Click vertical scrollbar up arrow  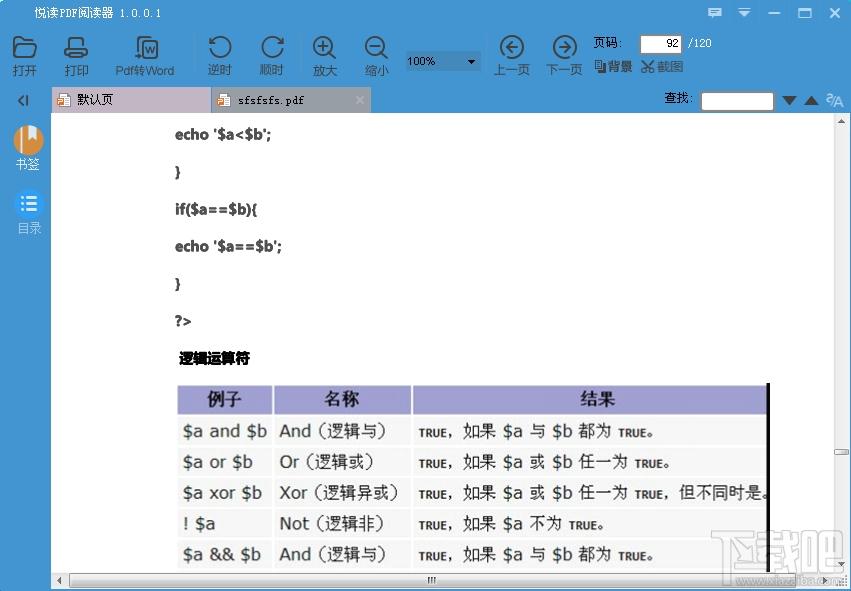pyautogui.click(x=842, y=122)
